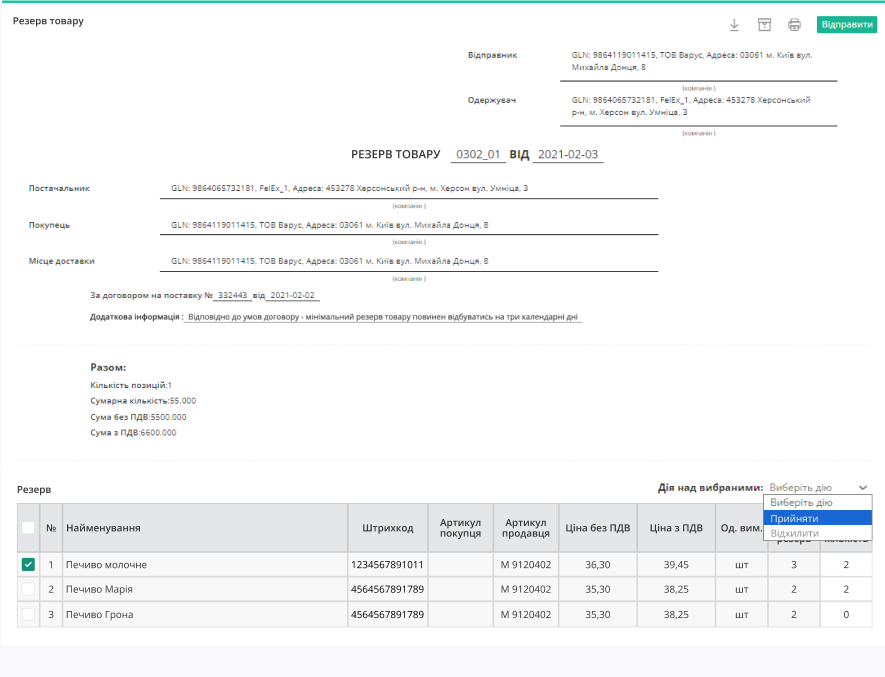Viewport: 885px width, 677px height.
Task: Click Сума без ПДВ:5500.000 total
Action: pos(138,417)
